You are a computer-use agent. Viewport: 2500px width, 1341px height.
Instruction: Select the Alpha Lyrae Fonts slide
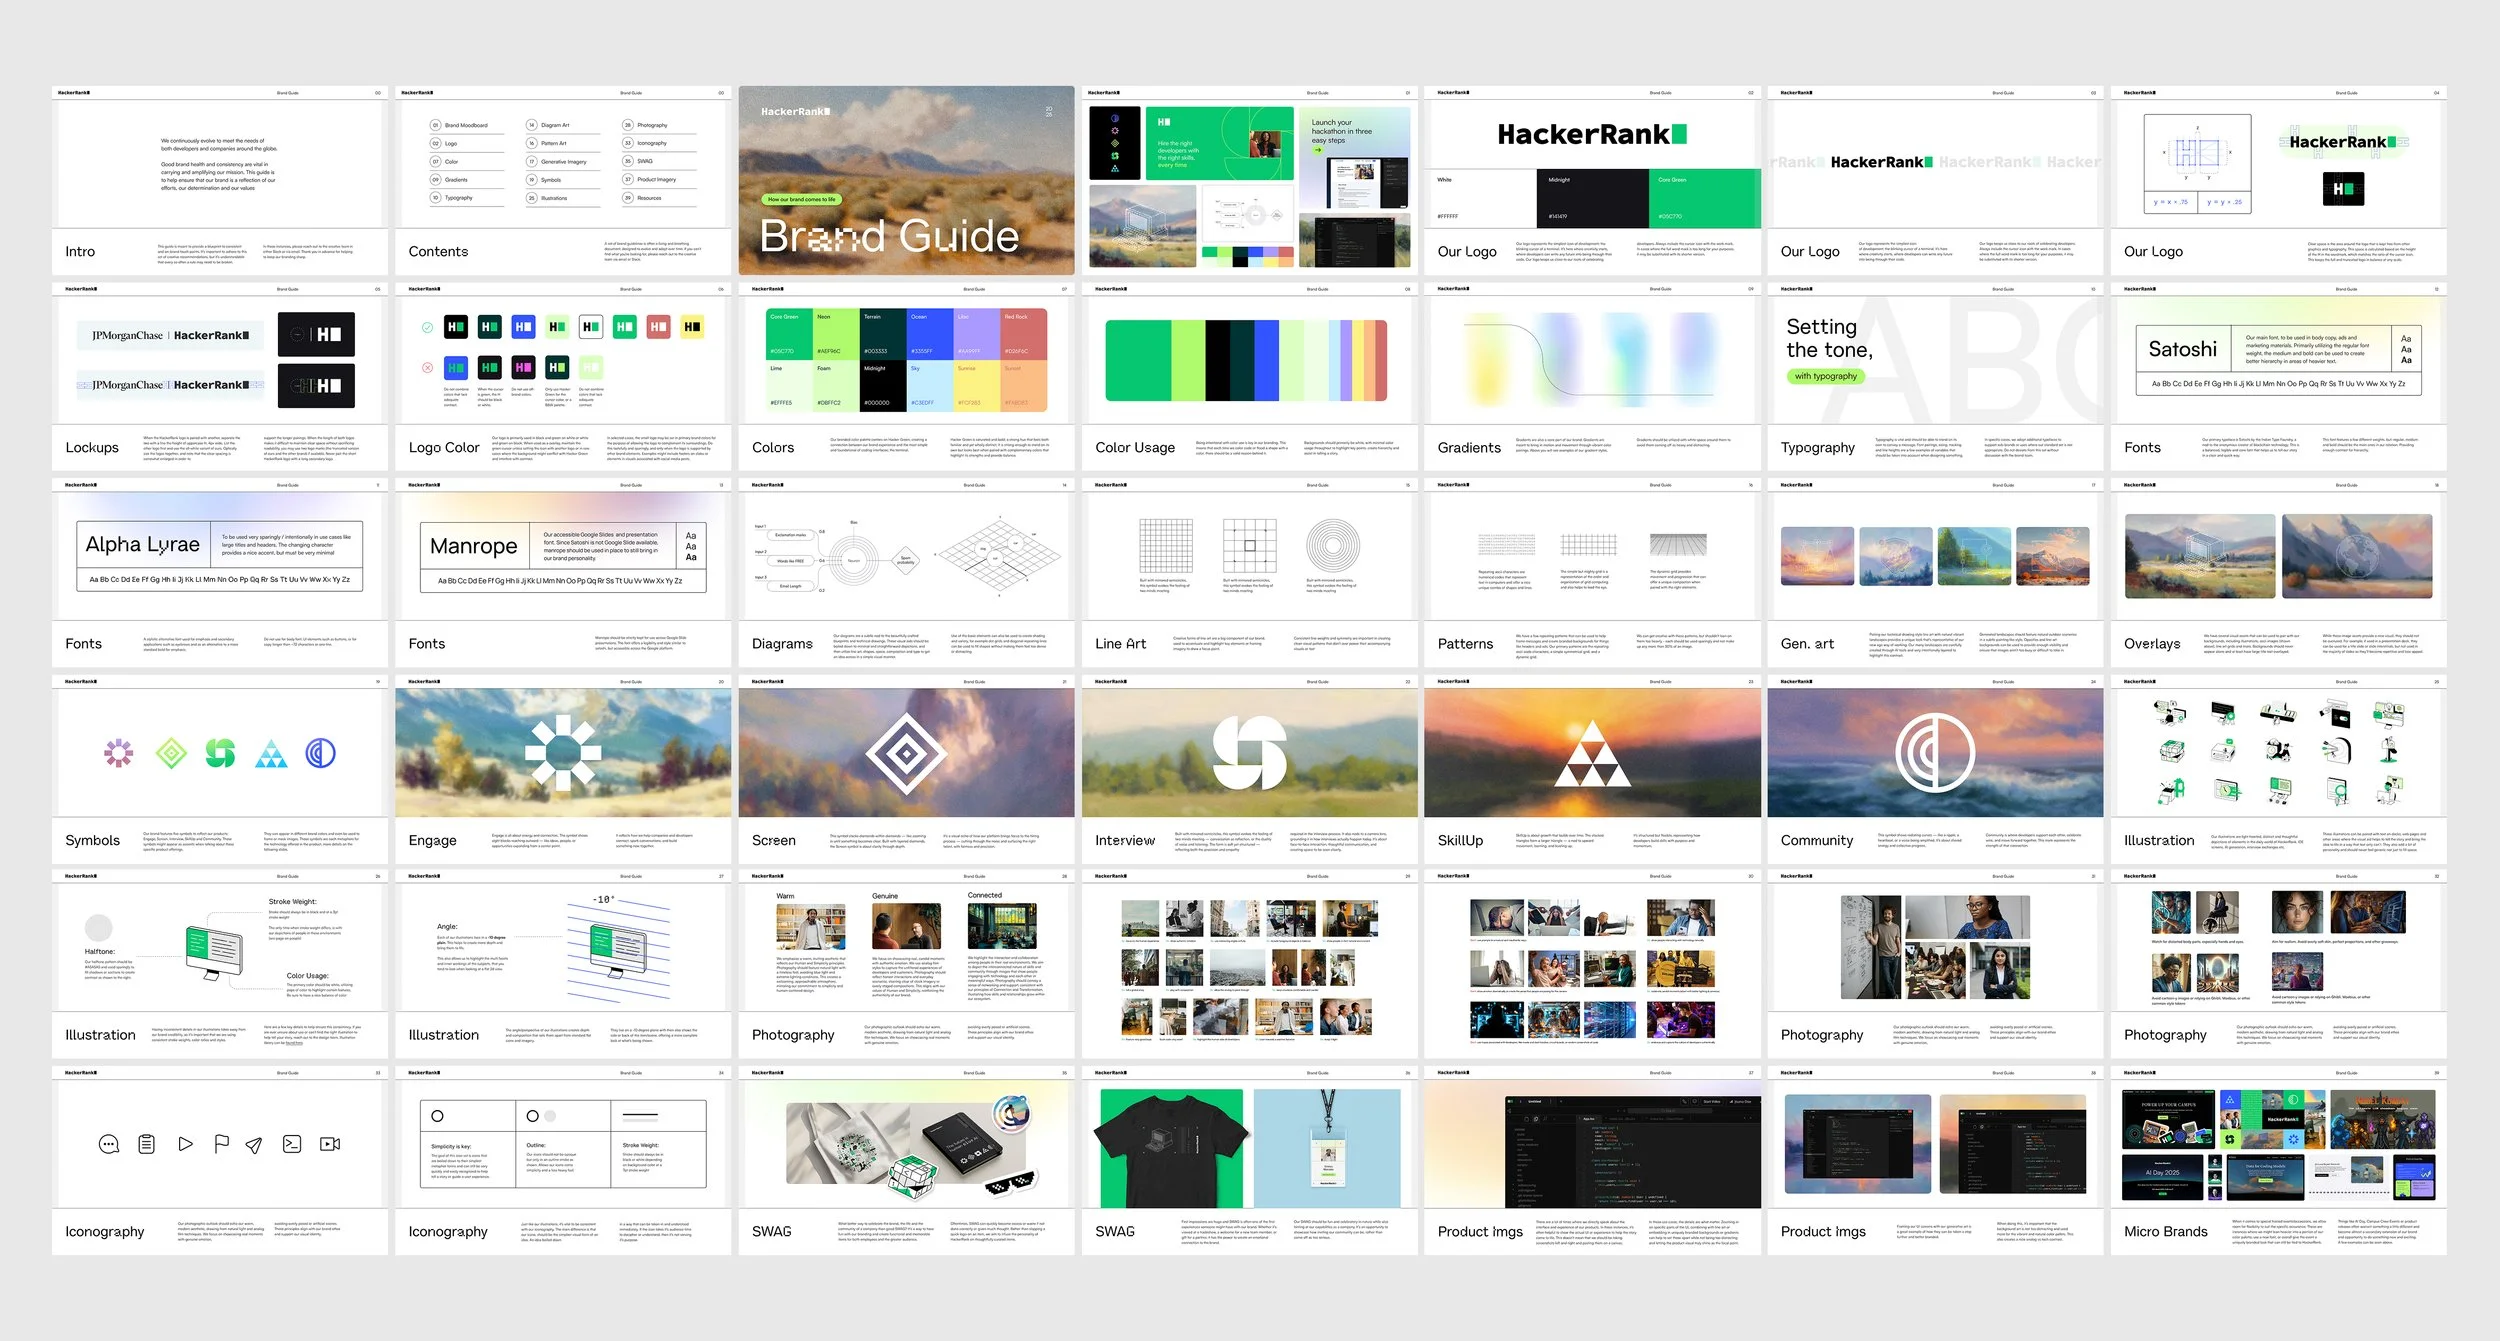(x=219, y=573)
